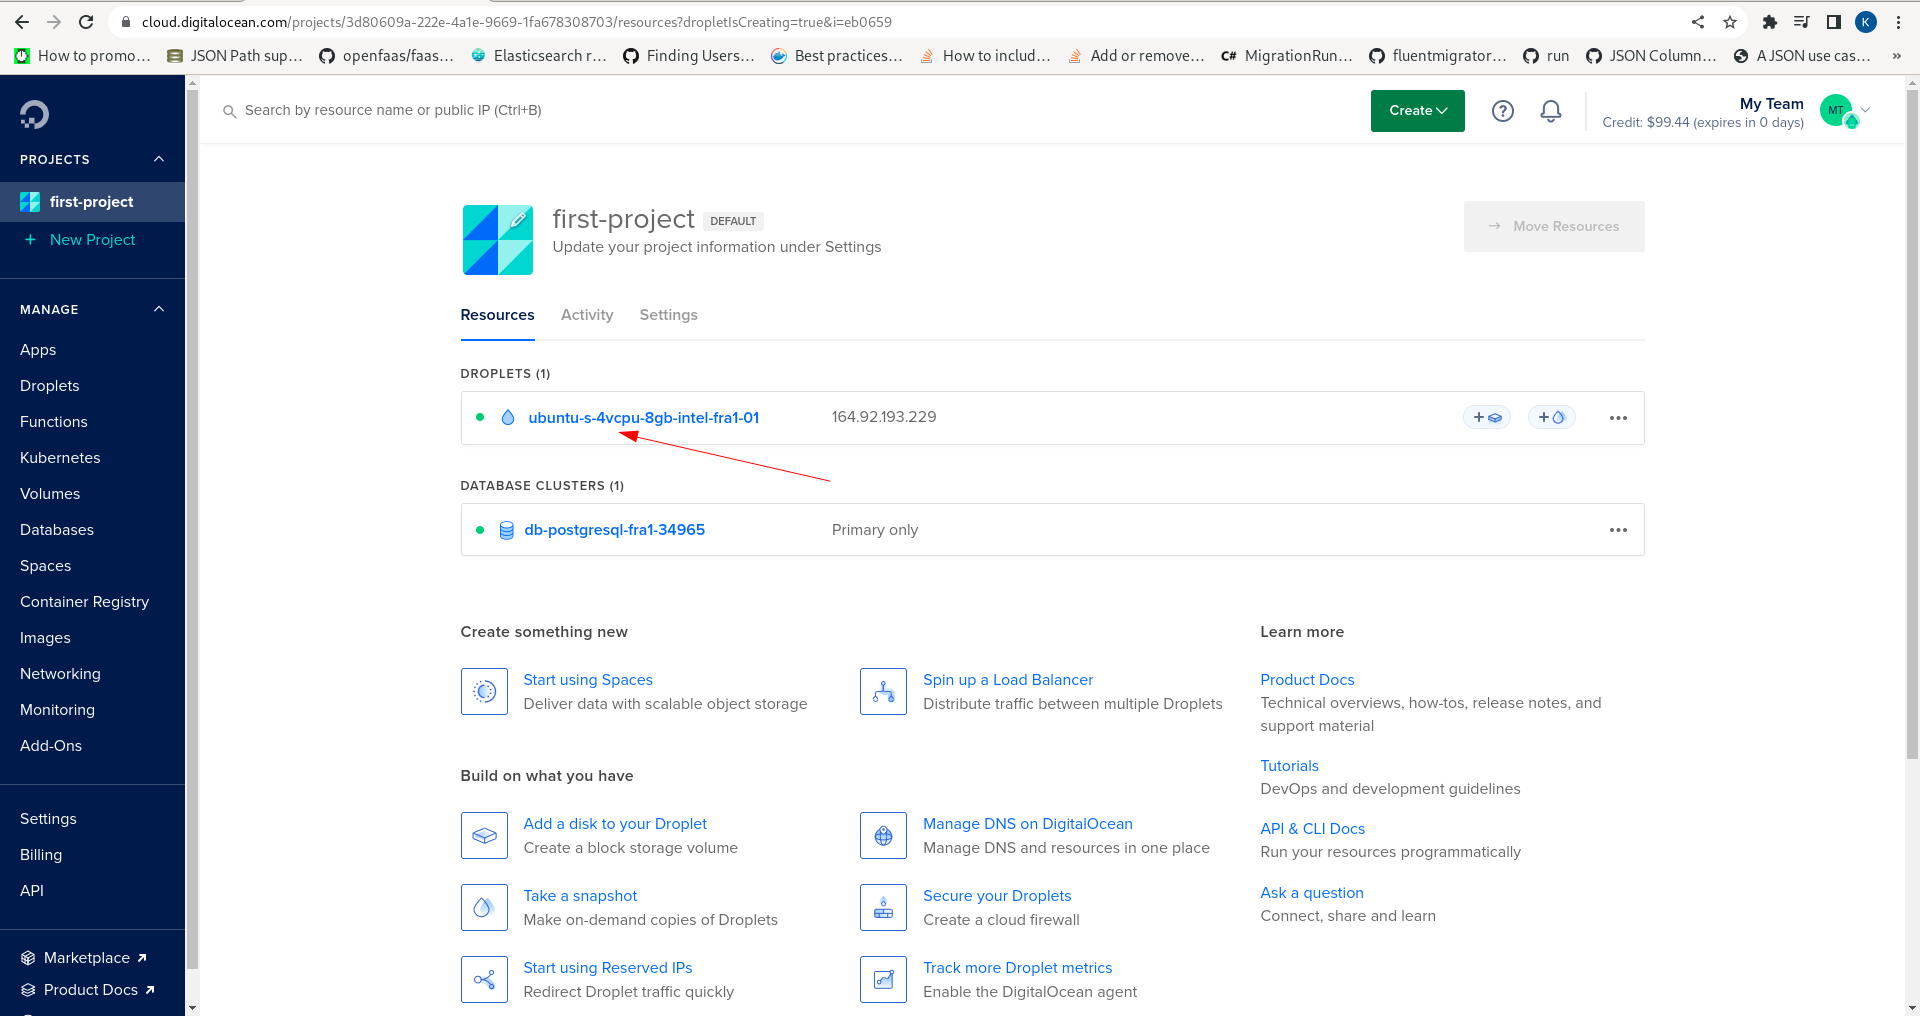Click the droplet IP 164.92.193.229
1920x1016 pixels.
pyautogui.click(x=884, y=417)
